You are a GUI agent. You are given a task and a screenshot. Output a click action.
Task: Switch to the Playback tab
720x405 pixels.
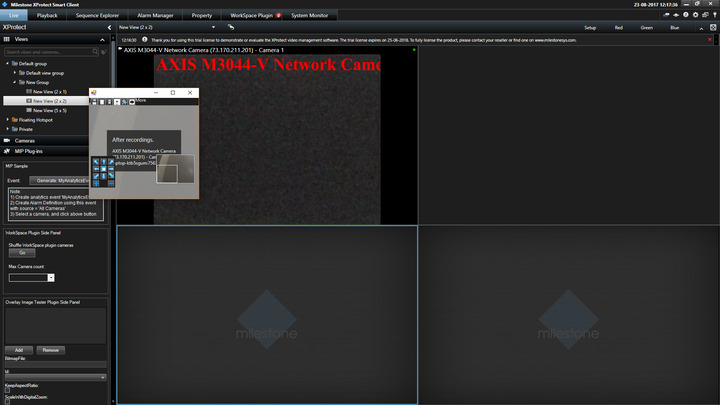click(47, 16)
